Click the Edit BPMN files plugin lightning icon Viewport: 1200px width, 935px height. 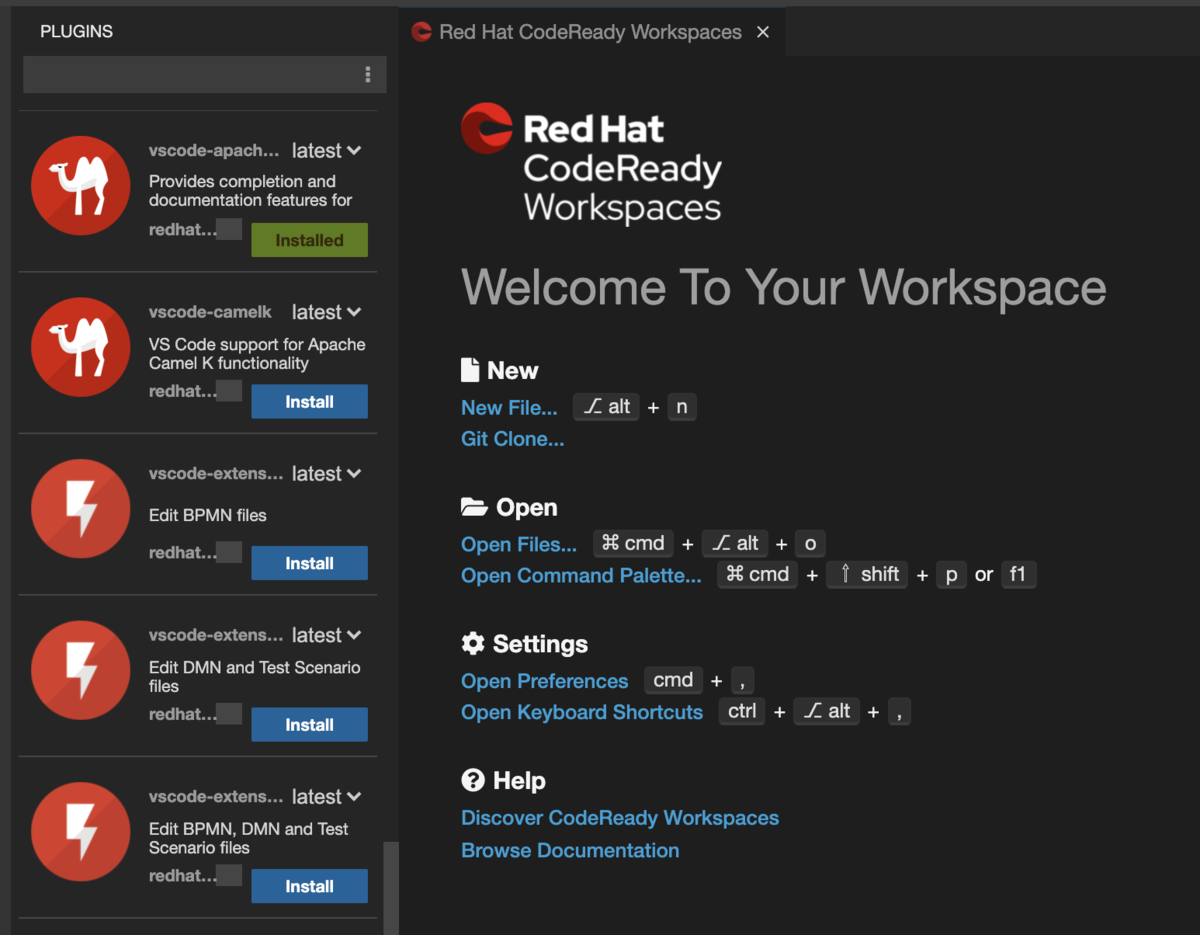coord(80,509)
